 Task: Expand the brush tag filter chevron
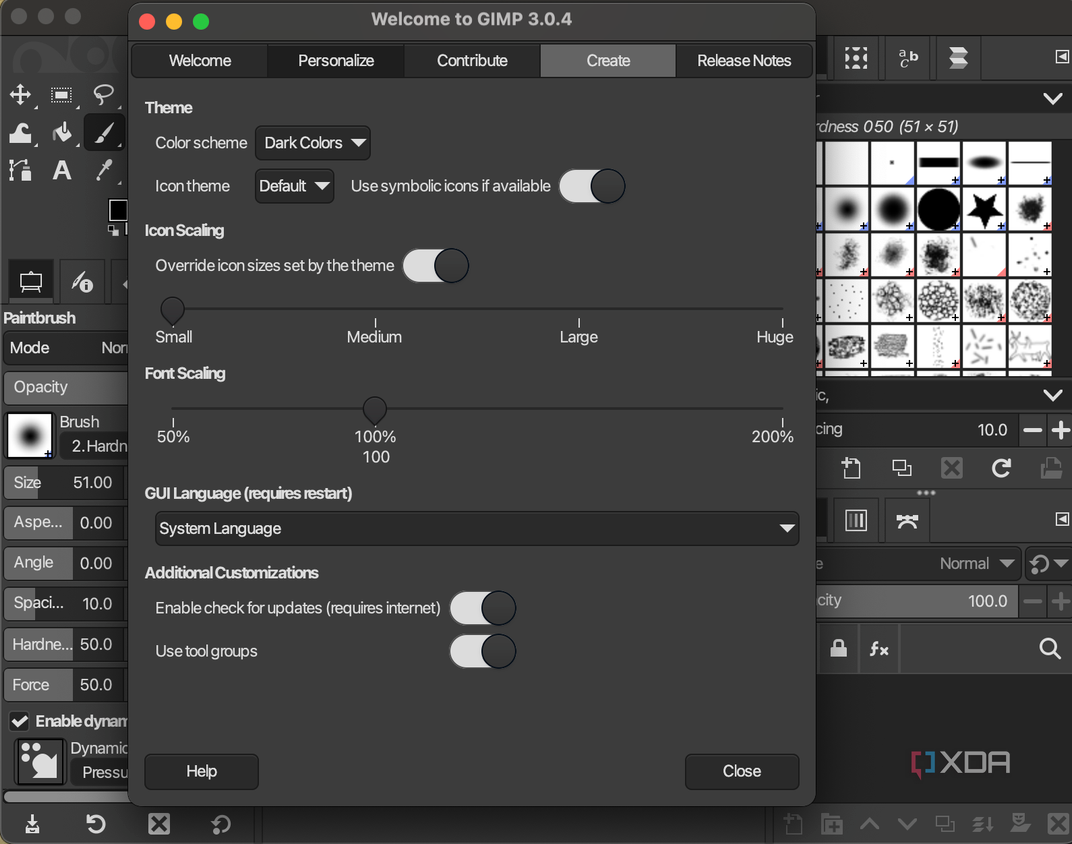1053,395
